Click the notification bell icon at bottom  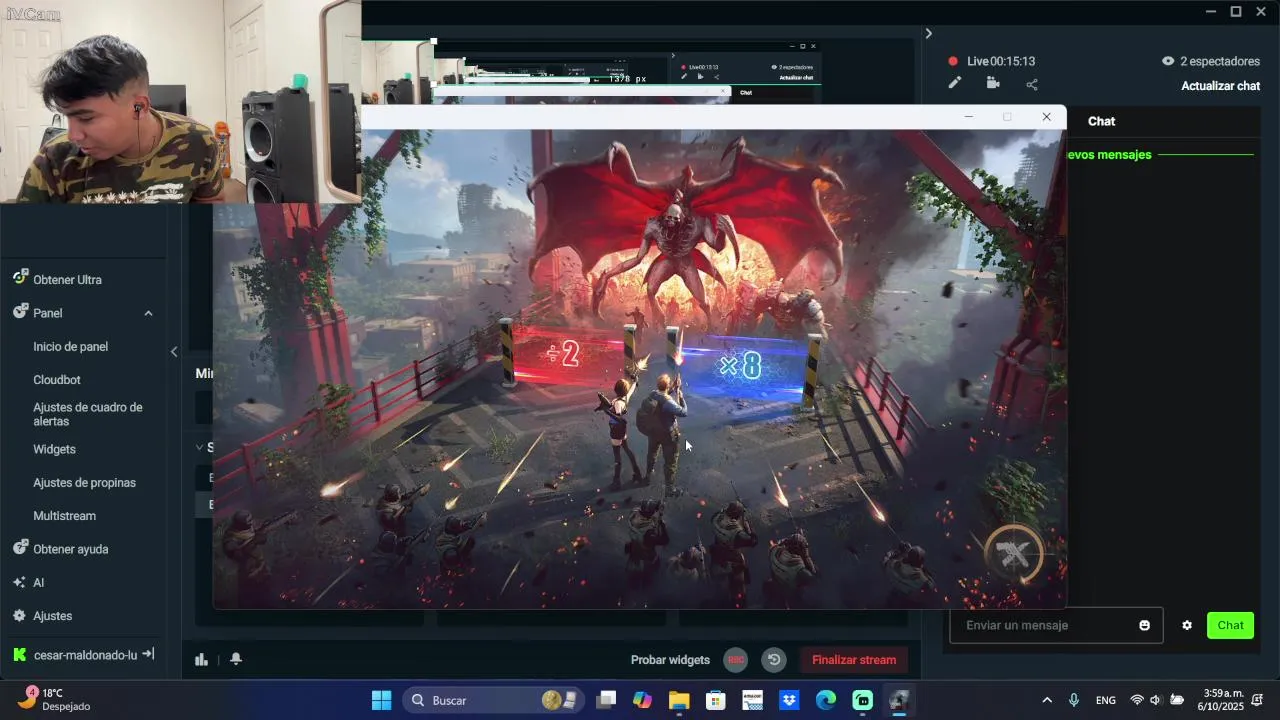236,659
